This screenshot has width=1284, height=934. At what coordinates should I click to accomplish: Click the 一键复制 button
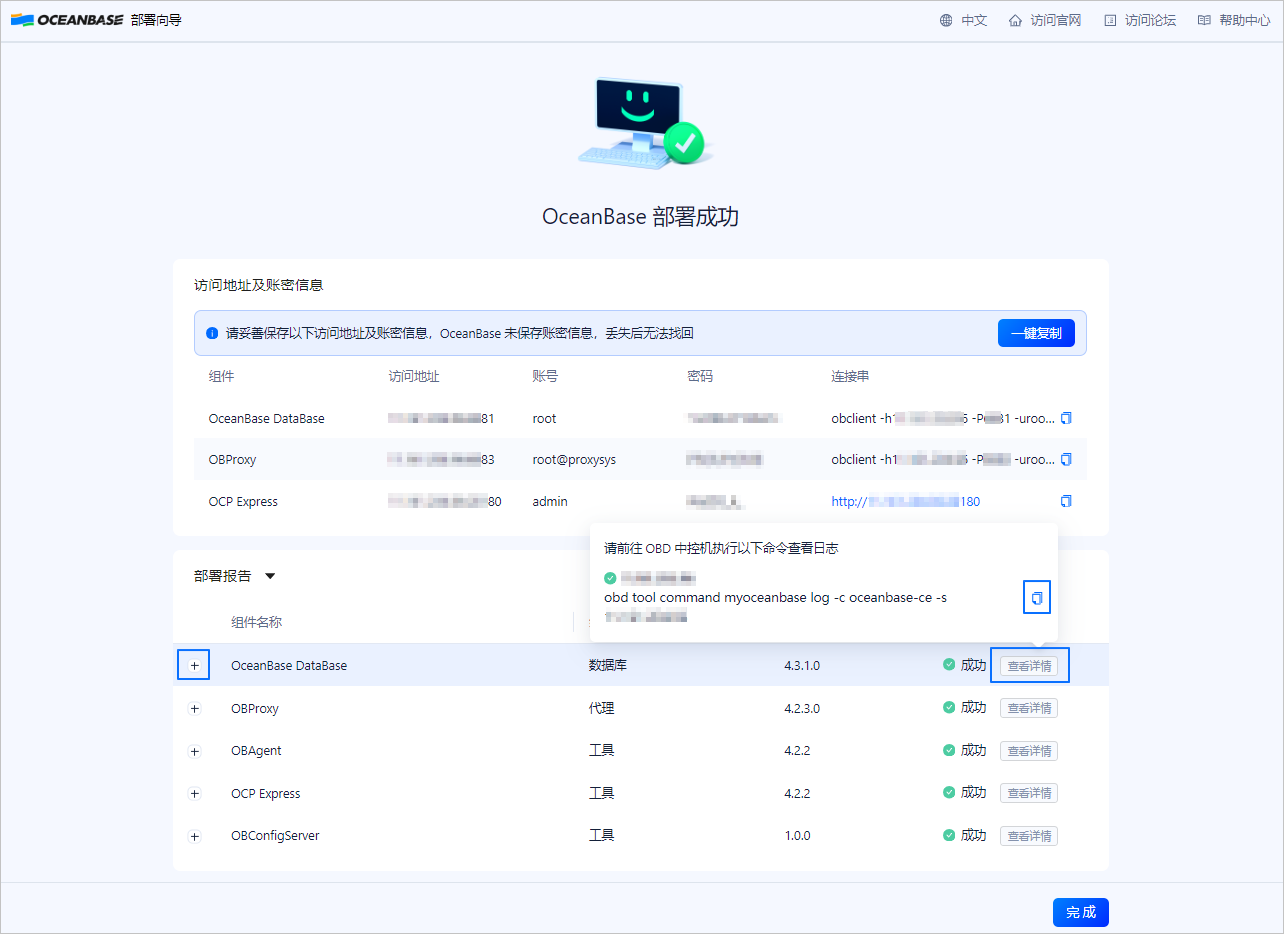pyautogui.click(x=1036, y=332)
